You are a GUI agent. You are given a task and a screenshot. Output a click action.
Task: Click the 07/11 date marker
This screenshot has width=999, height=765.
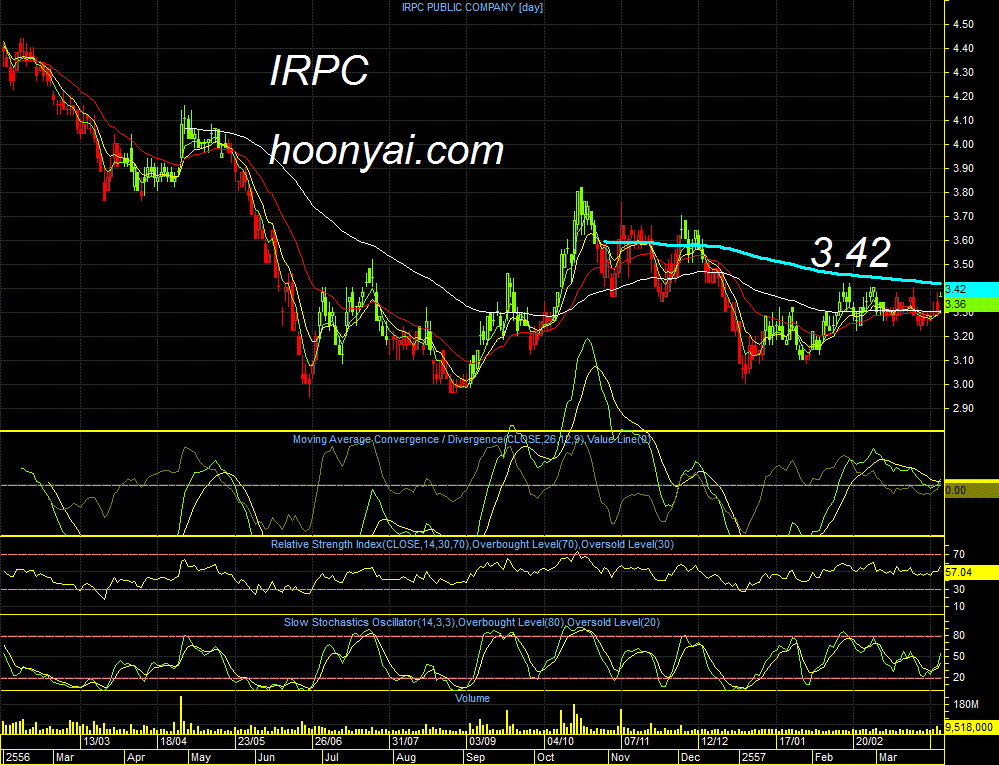[x=637, y=741]
